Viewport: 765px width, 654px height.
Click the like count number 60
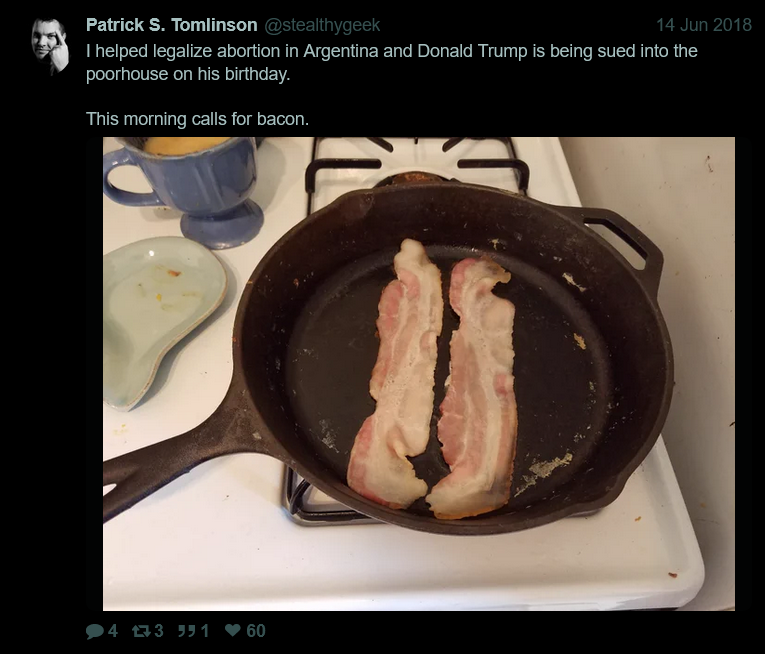(x=256, y=631)
